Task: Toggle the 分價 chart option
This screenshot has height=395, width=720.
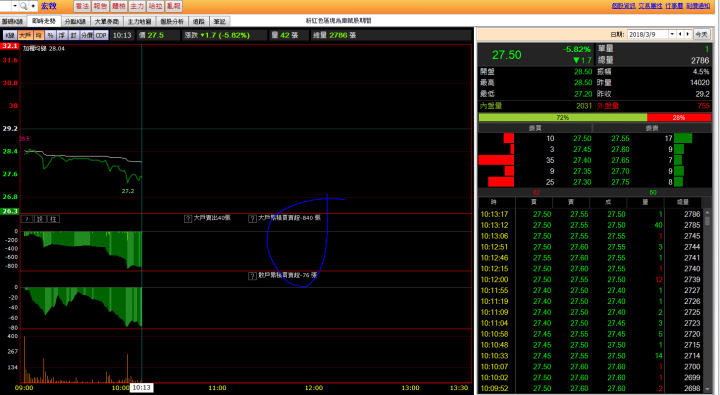Action: click(x=87, y=35)
